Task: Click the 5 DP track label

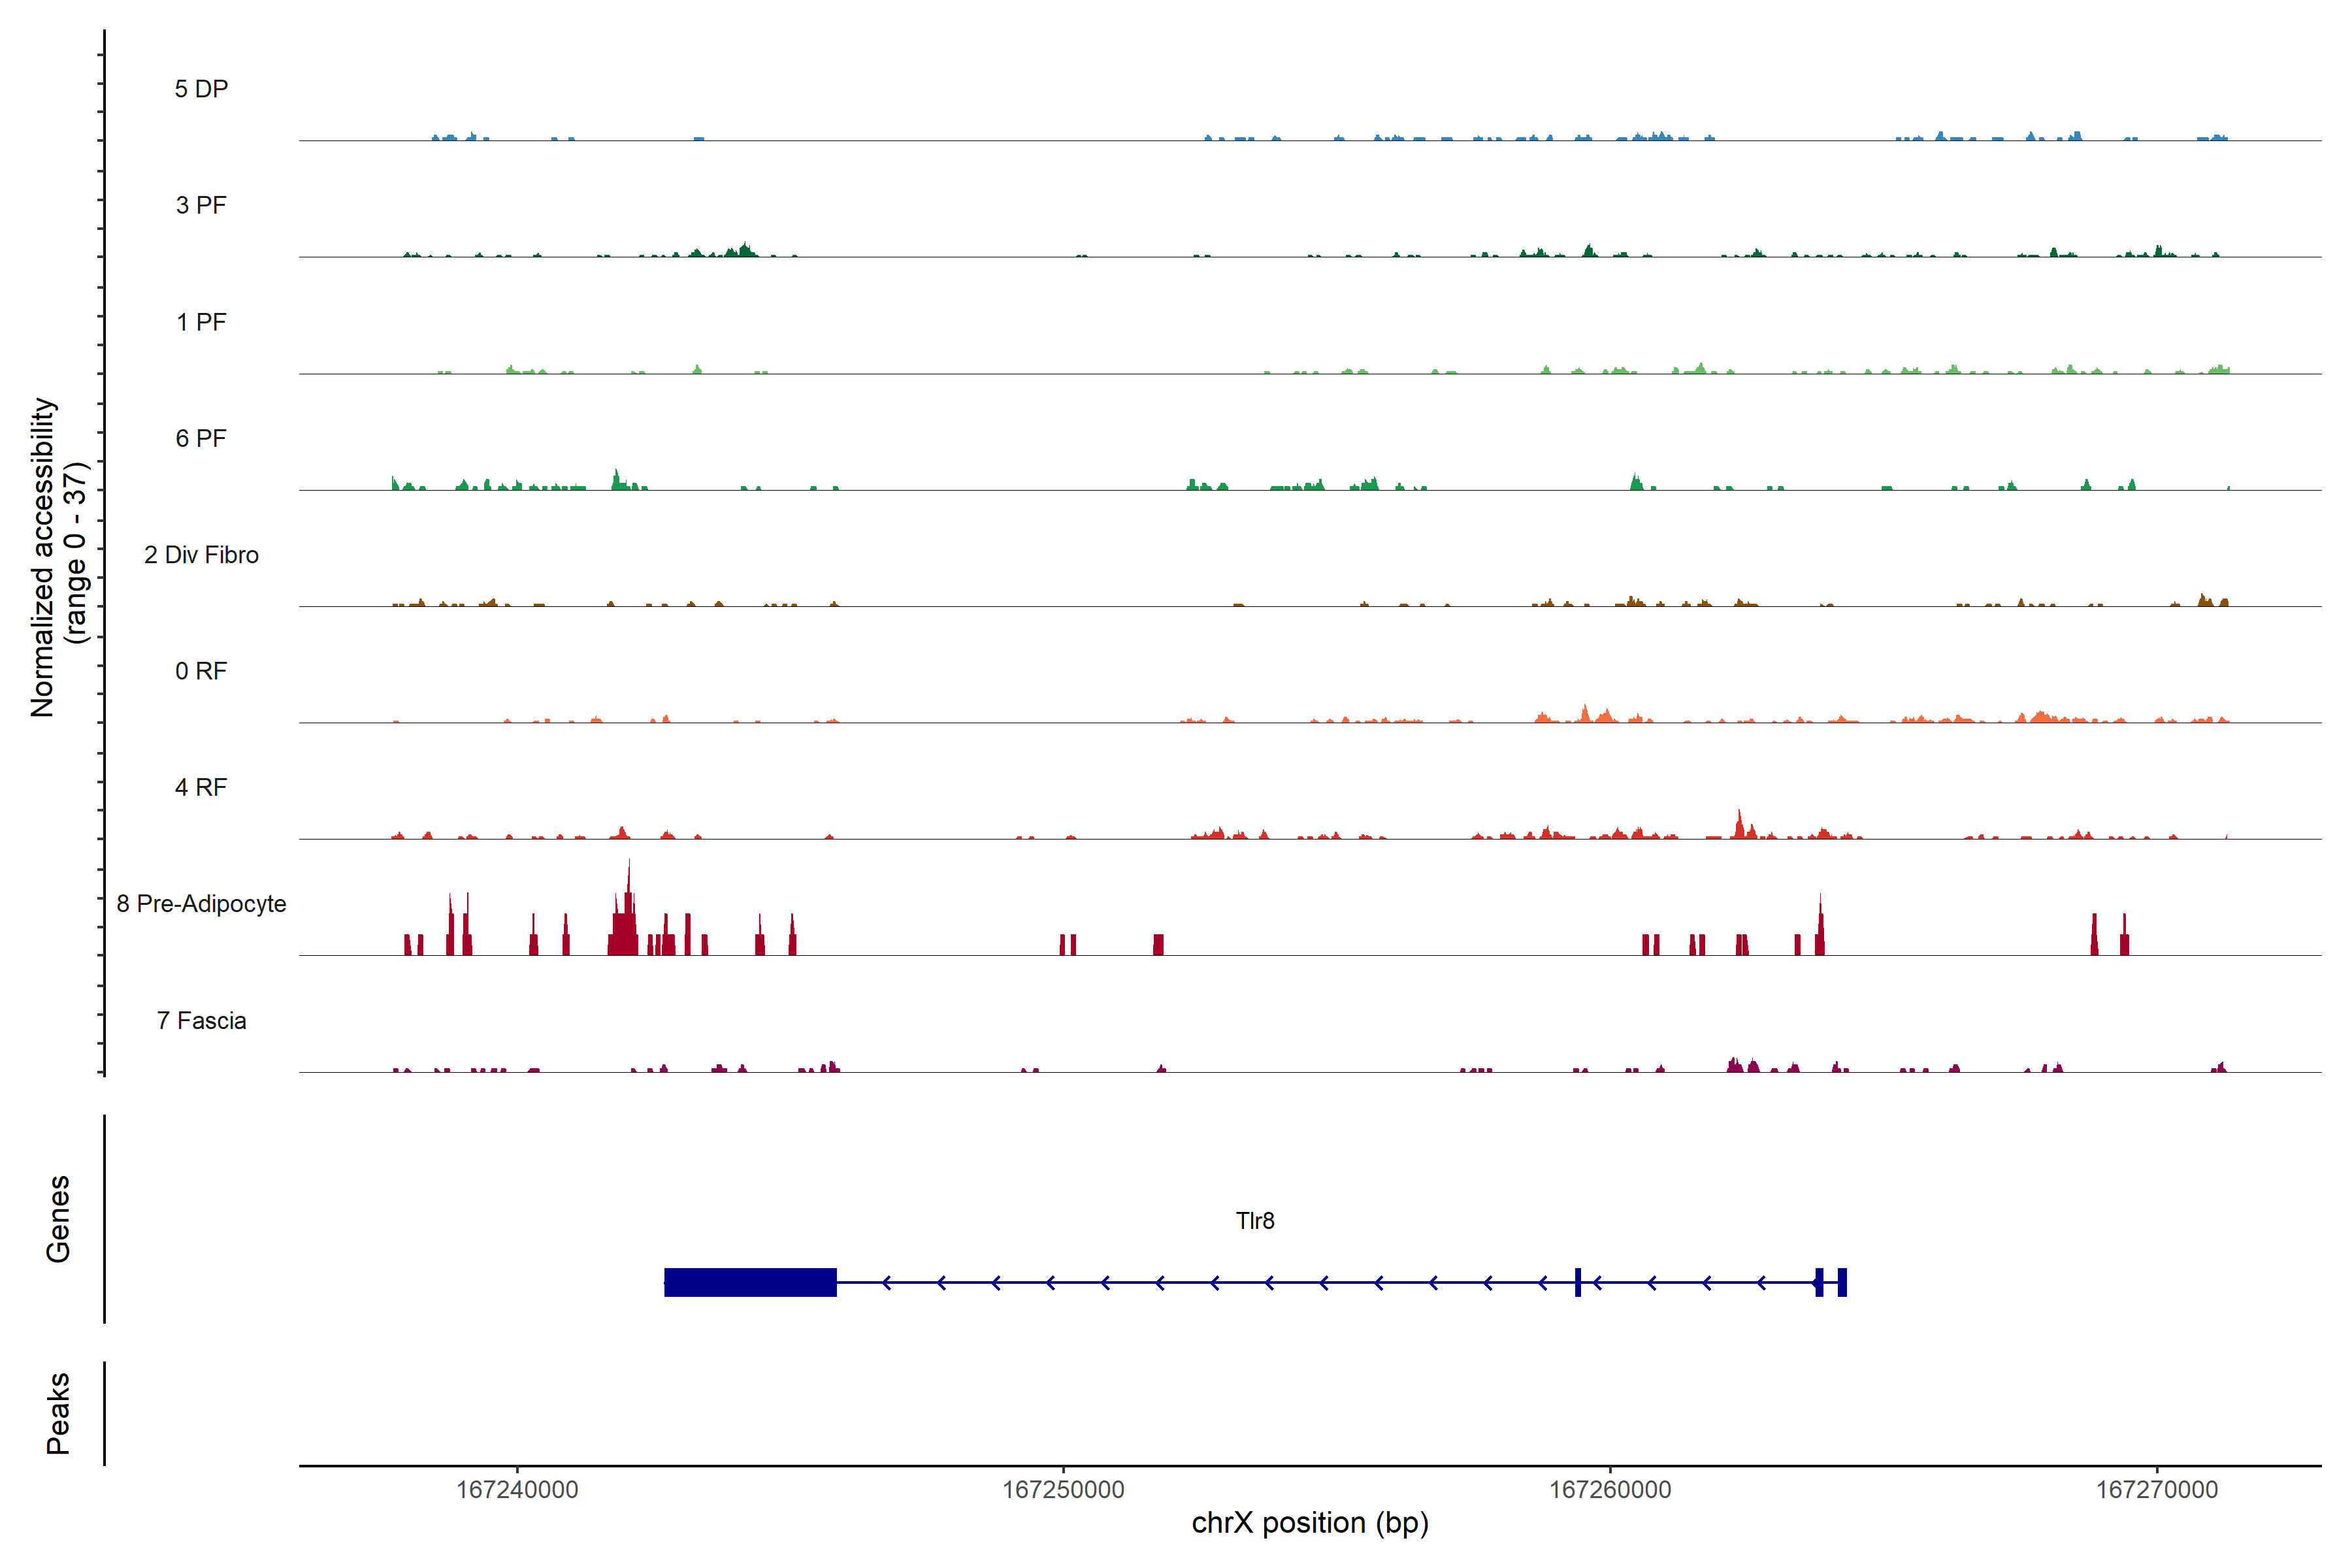Action: (x=201, y=89)
